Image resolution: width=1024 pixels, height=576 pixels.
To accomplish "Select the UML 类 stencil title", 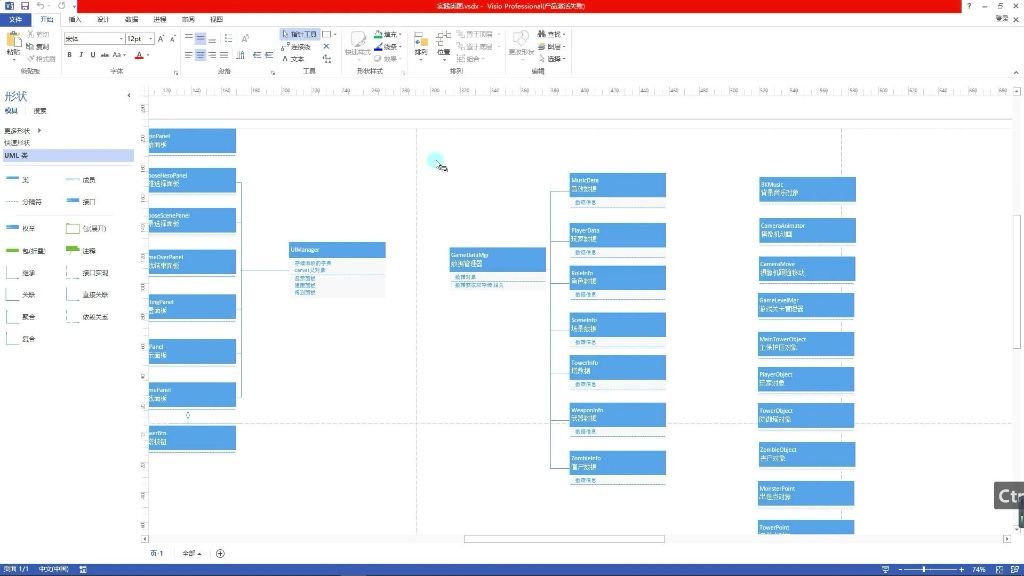I will pyautogui.click(x=17, y=156).
